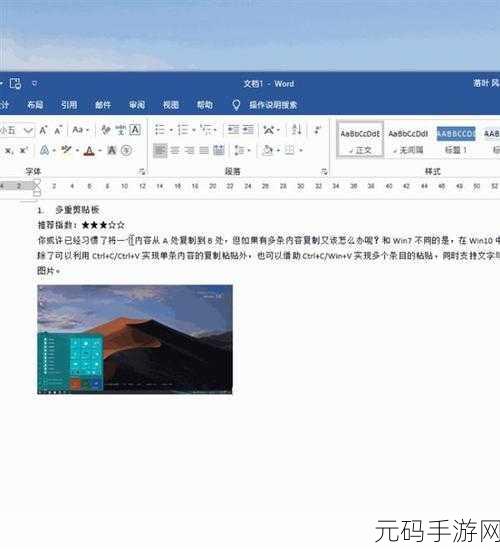This screenshot has width=500, height=550.
Task: Click the Clear All Formatting icon
Action: coord(106,130)
